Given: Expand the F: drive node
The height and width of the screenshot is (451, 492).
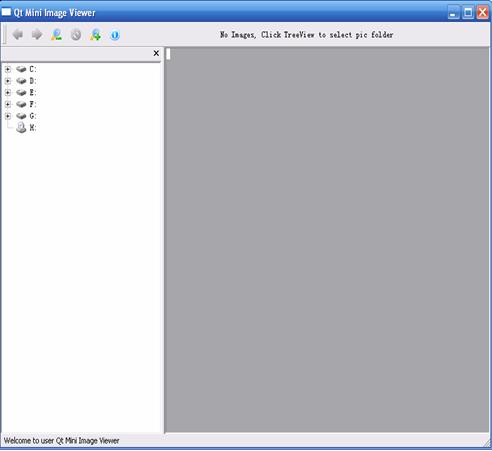Looking at the screenshot, I should 8,104.
